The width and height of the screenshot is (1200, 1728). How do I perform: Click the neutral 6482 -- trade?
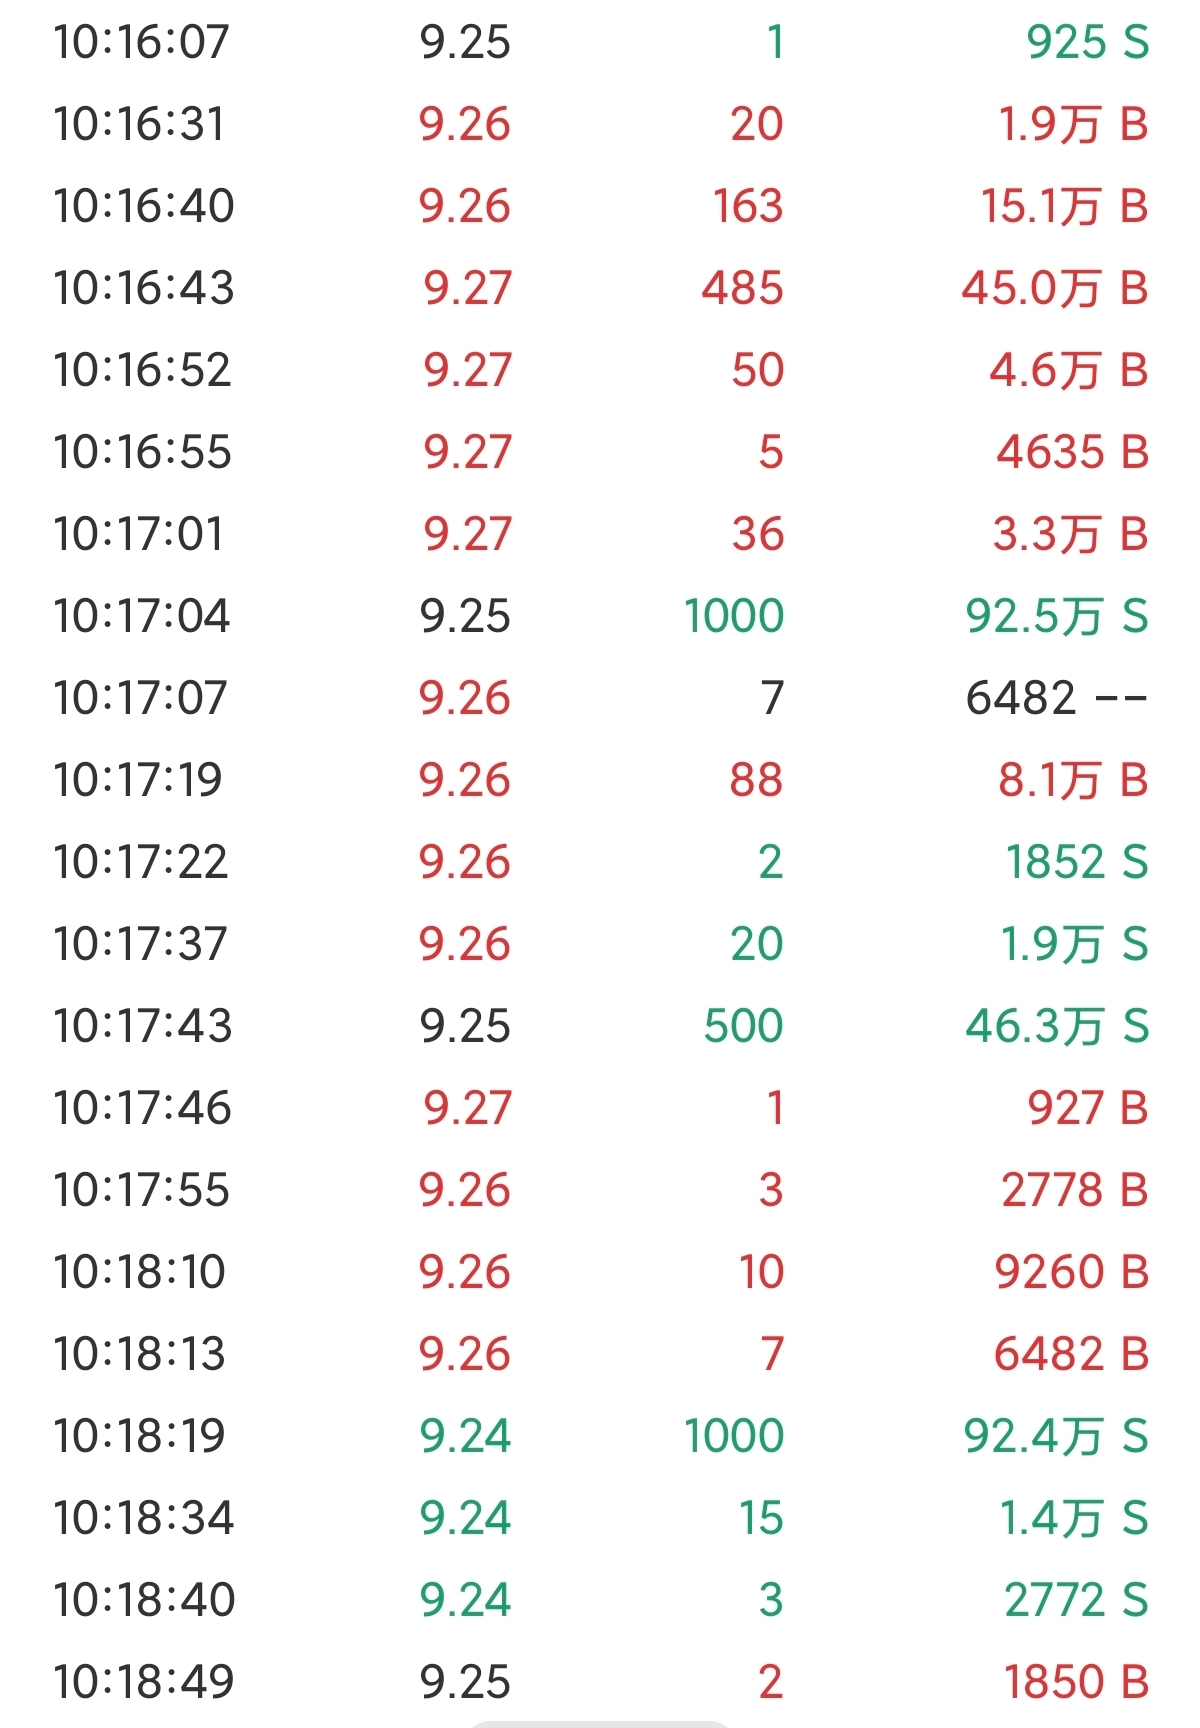(x=1055, y=698)
